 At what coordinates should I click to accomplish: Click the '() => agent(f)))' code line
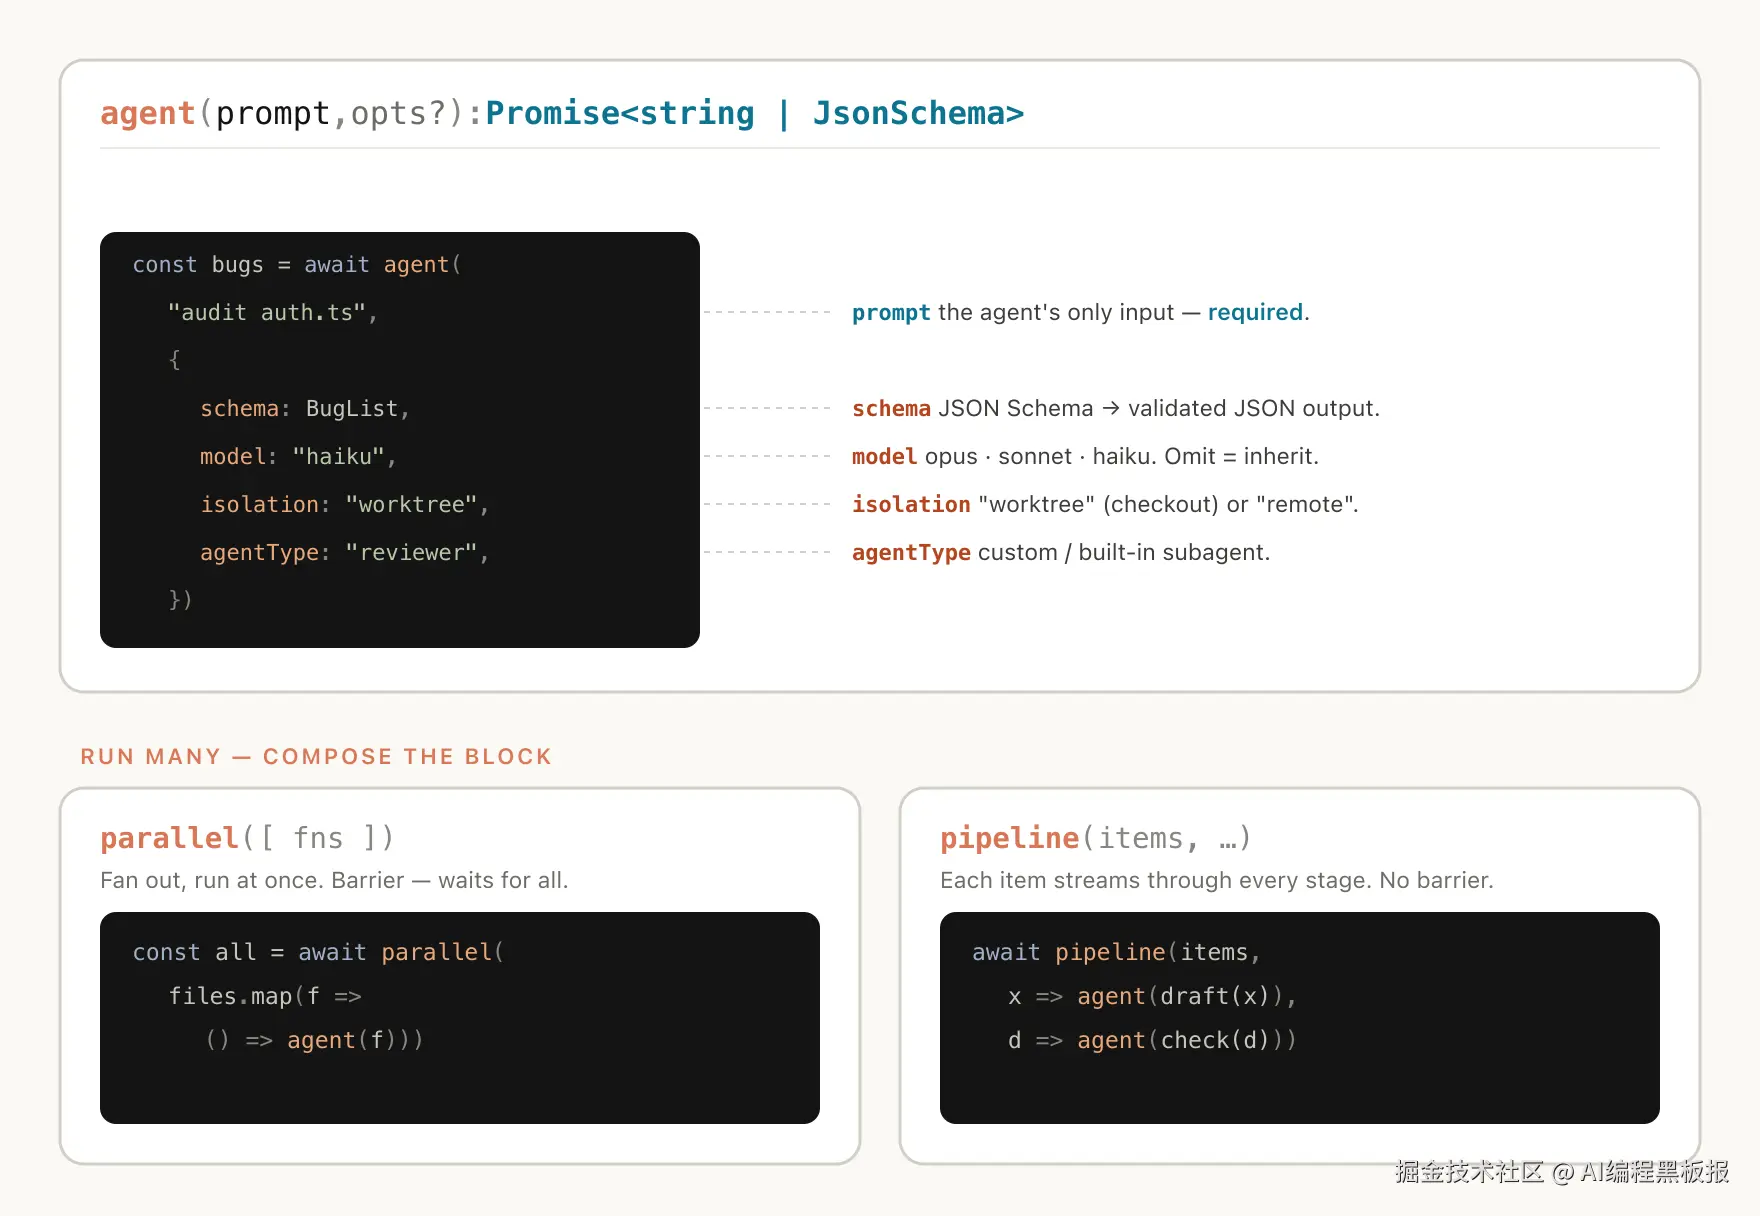tap(314, 1041)
